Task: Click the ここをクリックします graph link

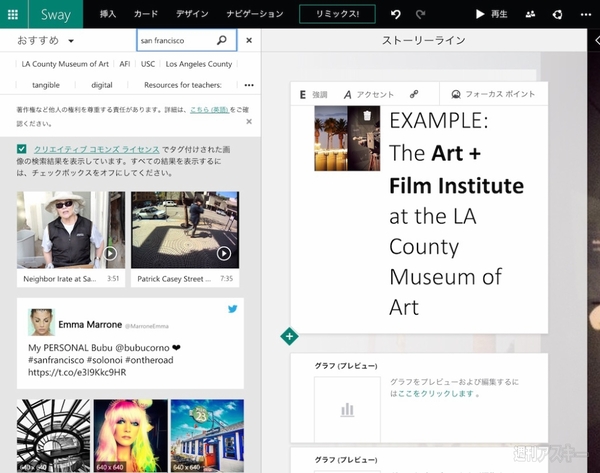Action: coord(435,393)
